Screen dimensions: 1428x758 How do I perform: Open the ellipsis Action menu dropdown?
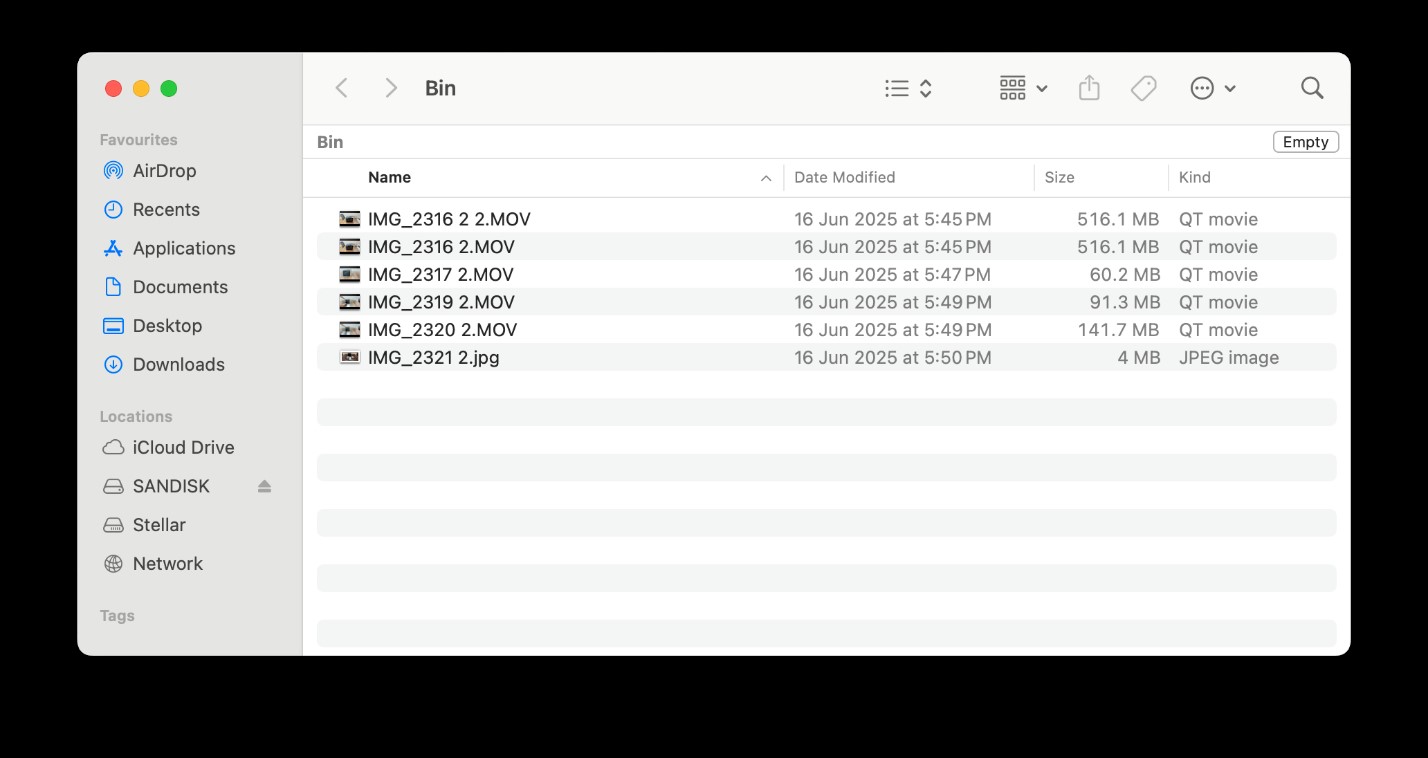click(1213, 88)
